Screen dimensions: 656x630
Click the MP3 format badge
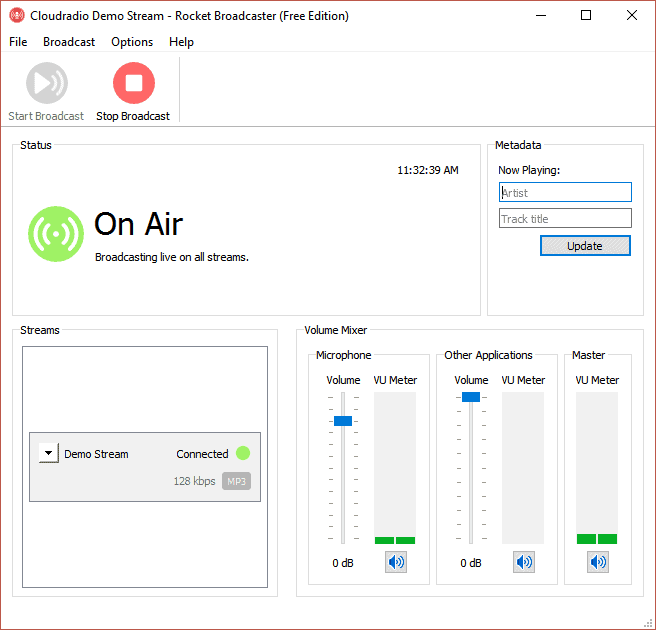236,481
